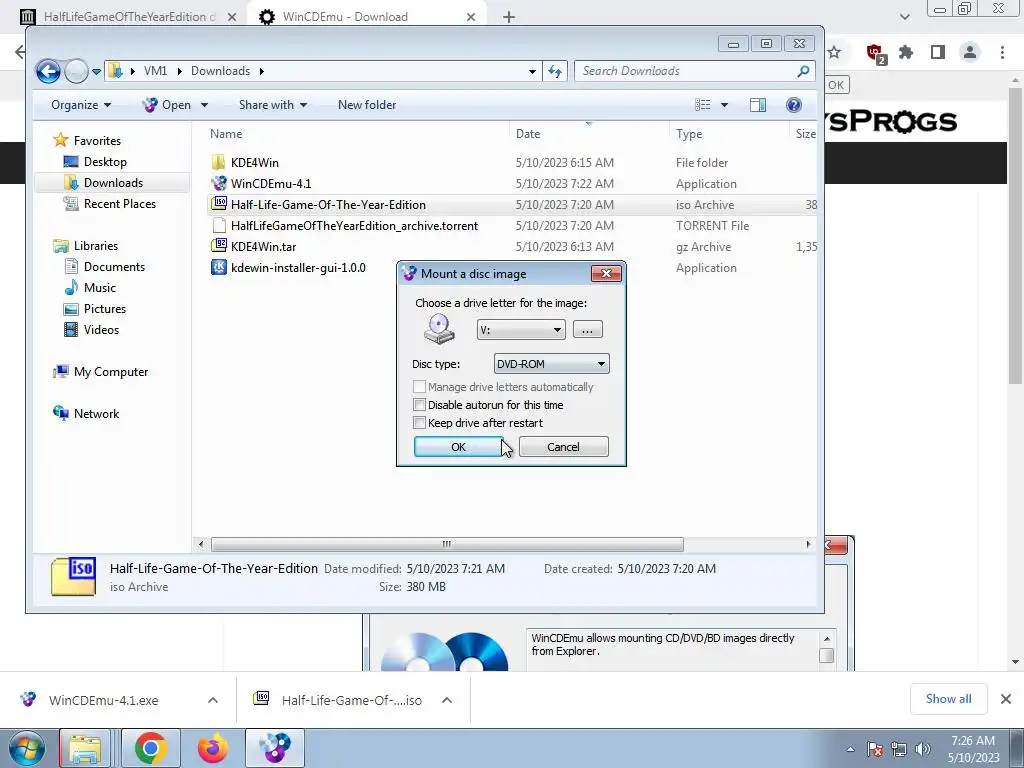
Task: Switch to HalfLifeGameOfTheYearEdition Chrome tab
Action: tap(129, 17)
